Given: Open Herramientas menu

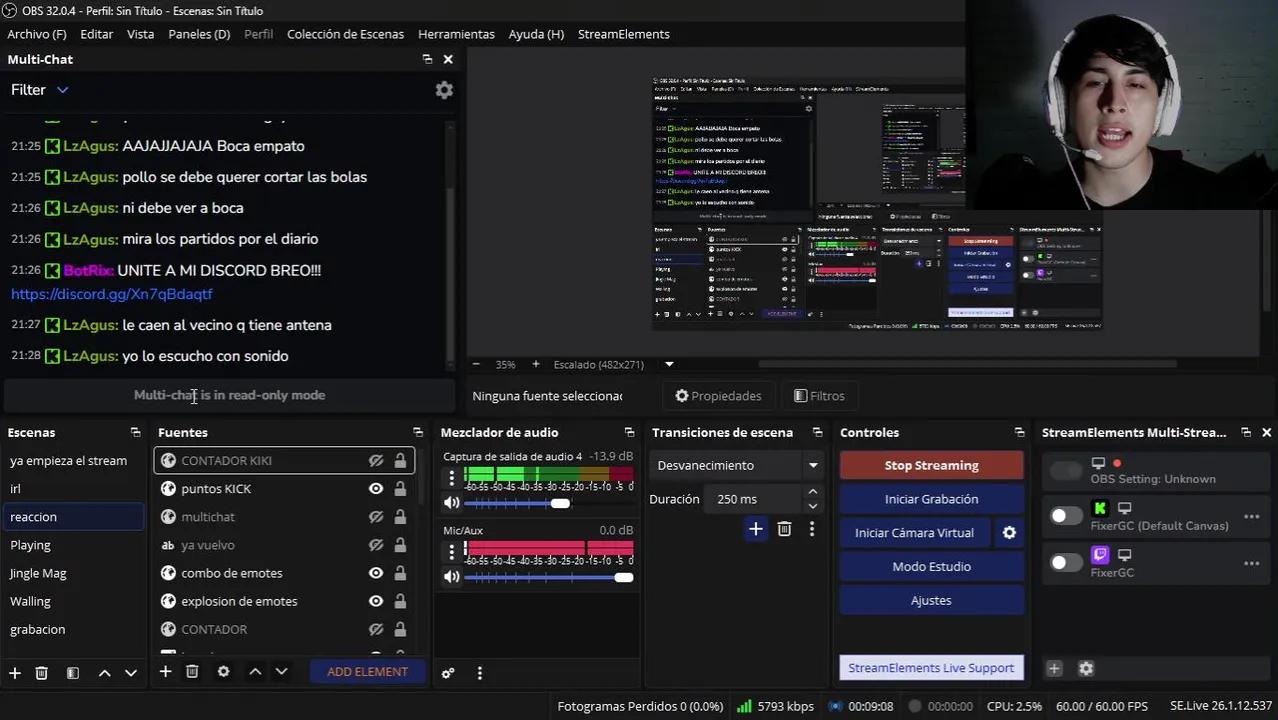Looking at the screenshot, I should (456, 34).
